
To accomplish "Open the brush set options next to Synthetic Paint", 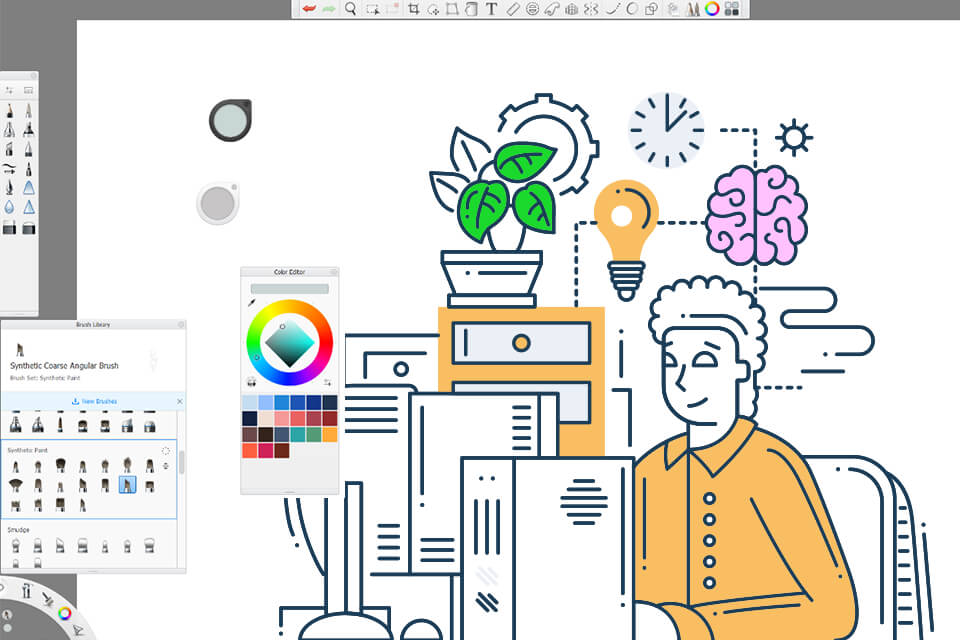I will coord(164,452).
